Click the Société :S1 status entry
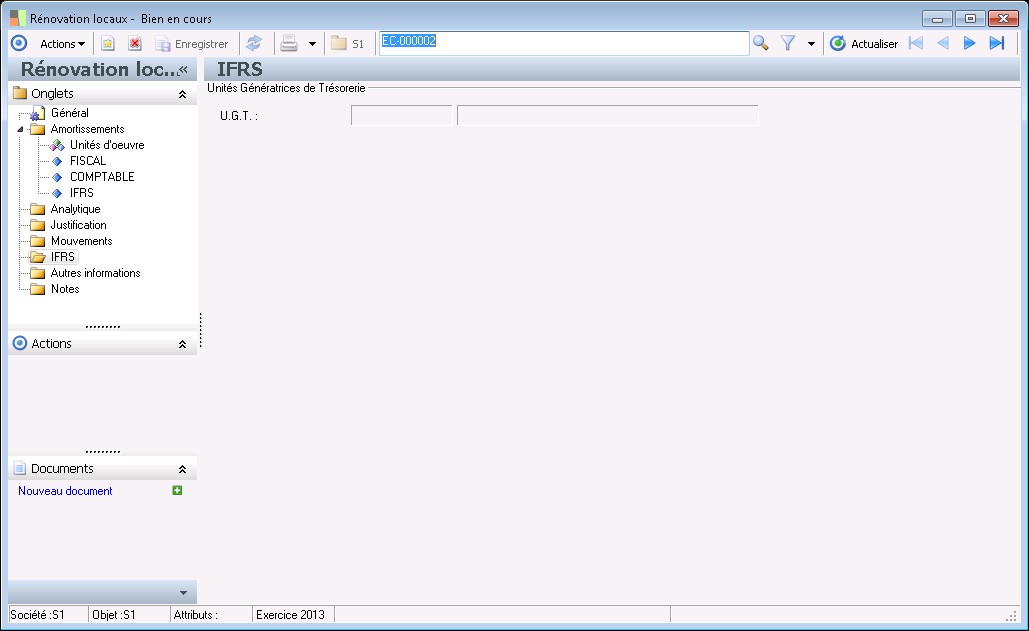Screen dimensions: 1029x631 [x=38, y=615]
